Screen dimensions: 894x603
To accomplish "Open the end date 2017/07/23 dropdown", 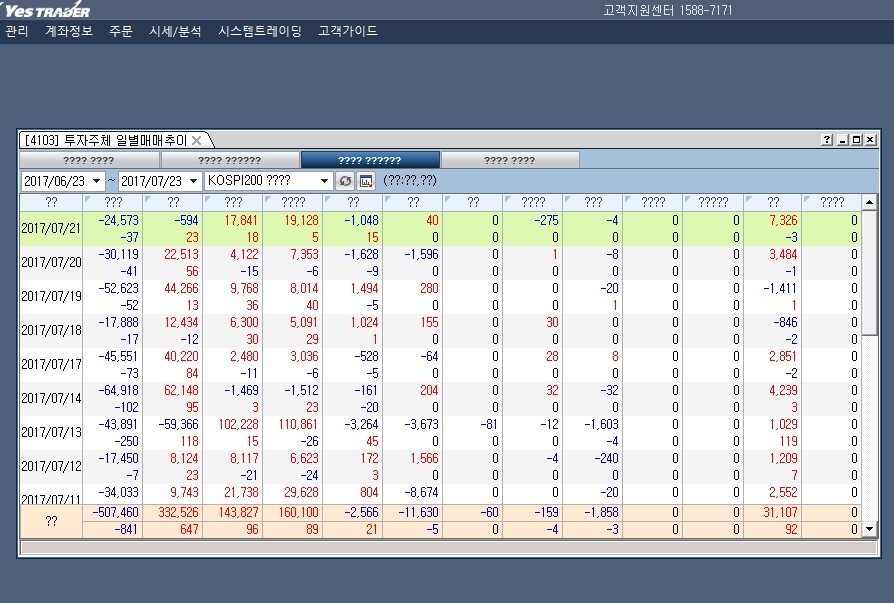I will 192,181.
